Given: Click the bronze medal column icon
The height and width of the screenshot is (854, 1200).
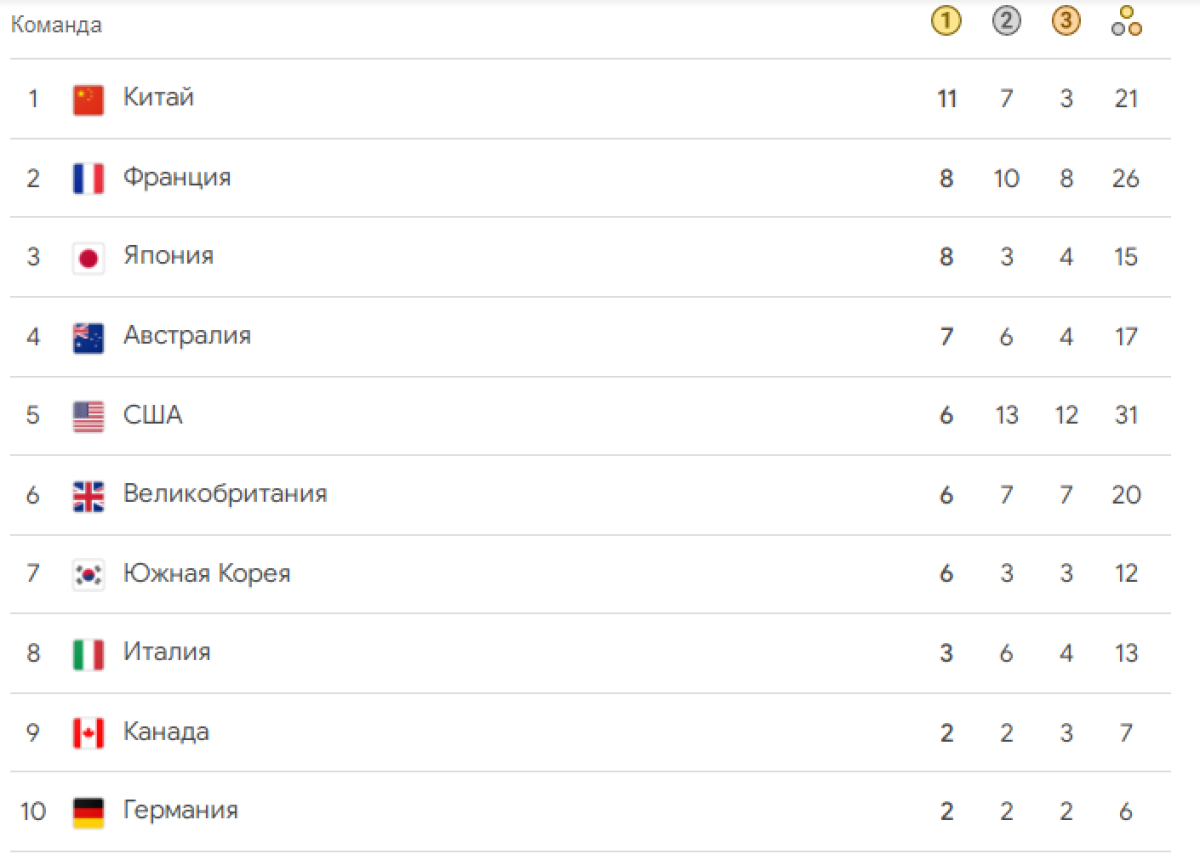Looking at the screenshot, I should click(1066, 22).
